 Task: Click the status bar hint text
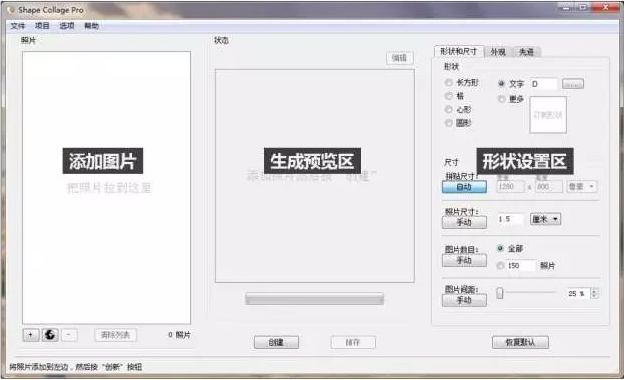click(76, 367)
